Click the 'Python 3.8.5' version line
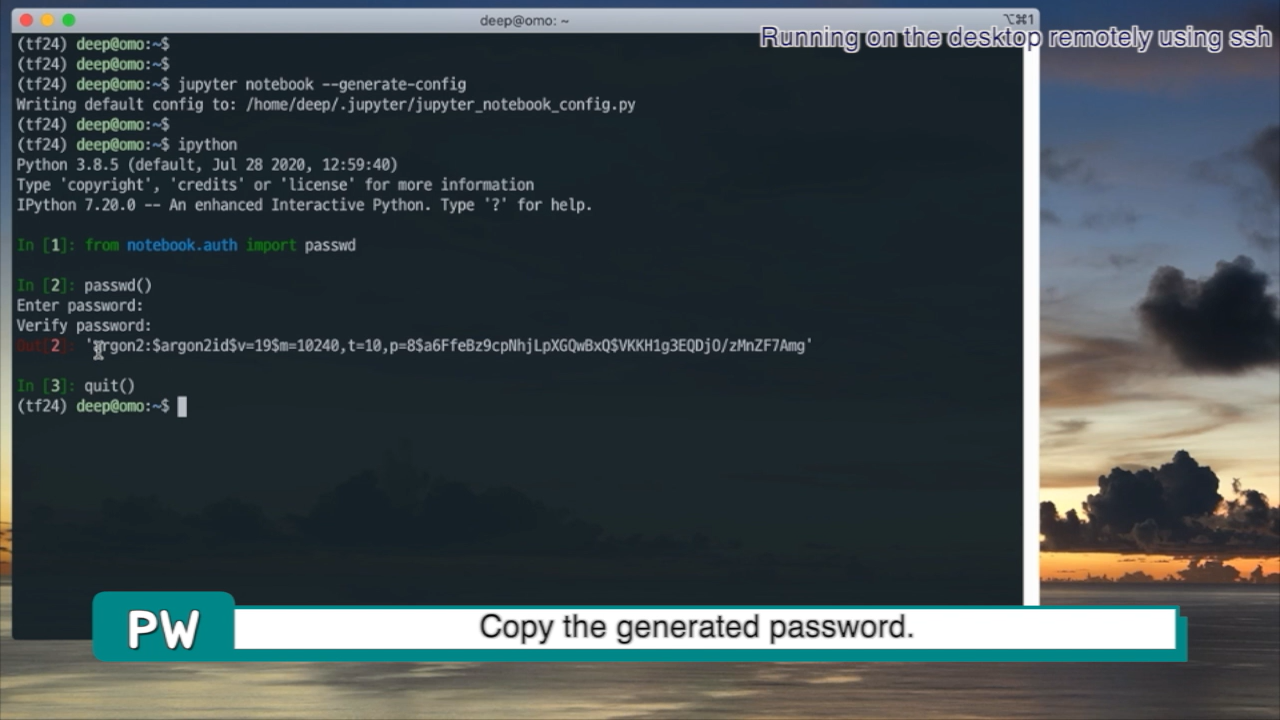The width and height of the screenshot is (1280, 720). [207, 165]
